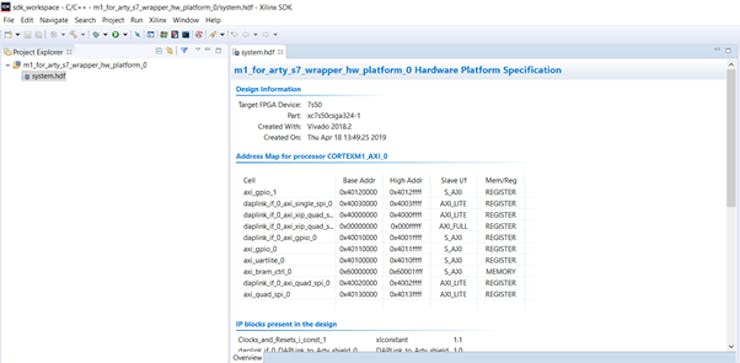Click the Base Addr column header
Screen dimensions: 740x363
tap(359, 180)
